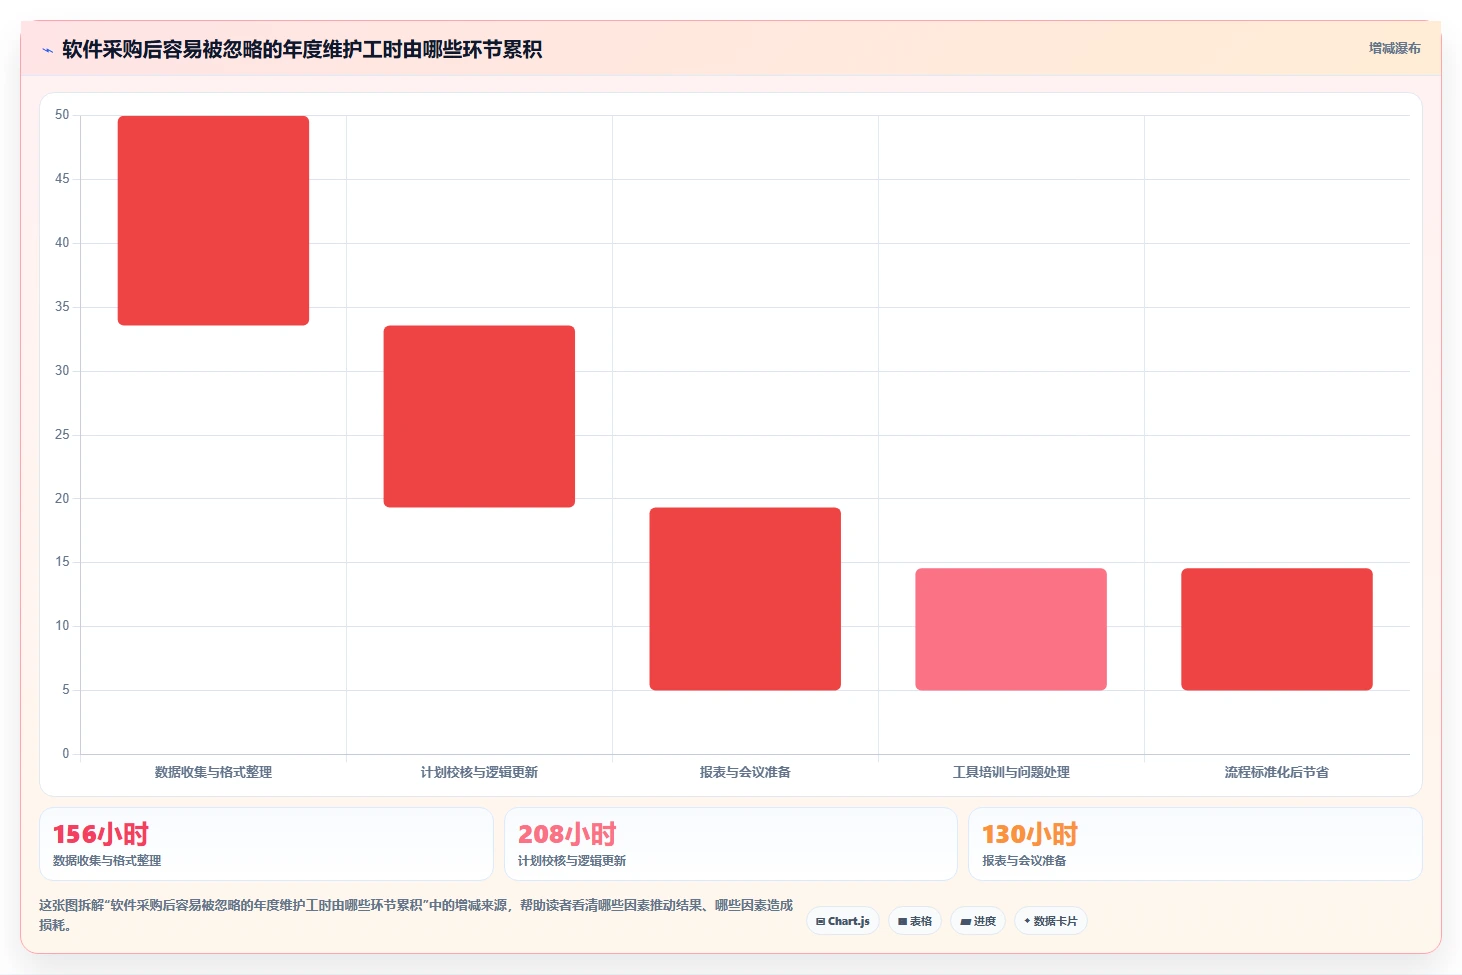This screenshot has height=975, width=1462.
Task: Select the 报表与会议准备 waterfall bar
Action: (x=745, y=599)
